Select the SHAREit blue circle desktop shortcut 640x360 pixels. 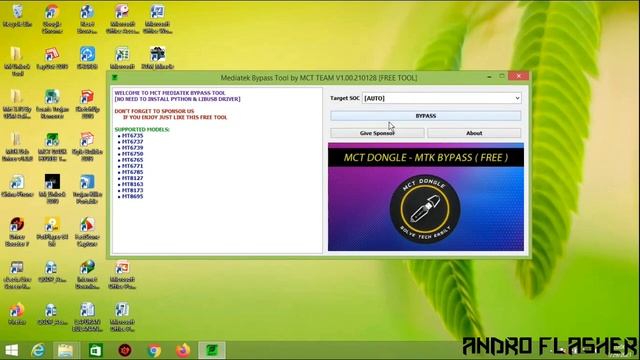click(x=87, y=58)
